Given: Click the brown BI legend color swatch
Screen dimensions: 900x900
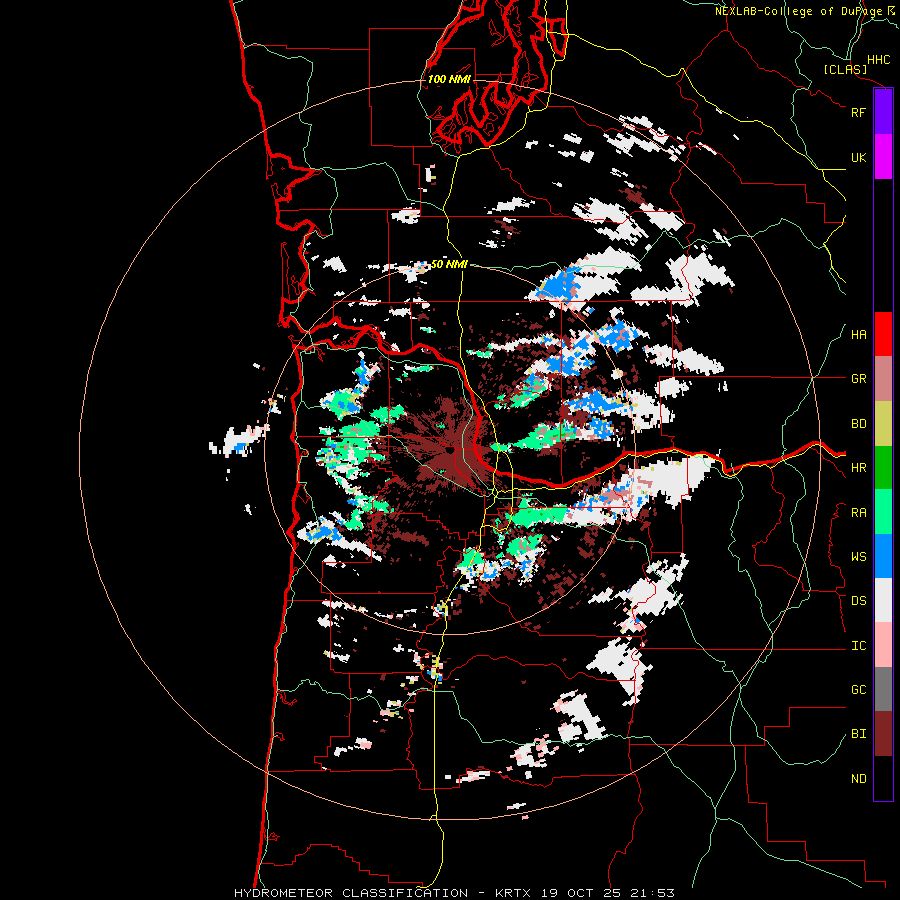Looking at the screenshot, I should tap(883, 734).
